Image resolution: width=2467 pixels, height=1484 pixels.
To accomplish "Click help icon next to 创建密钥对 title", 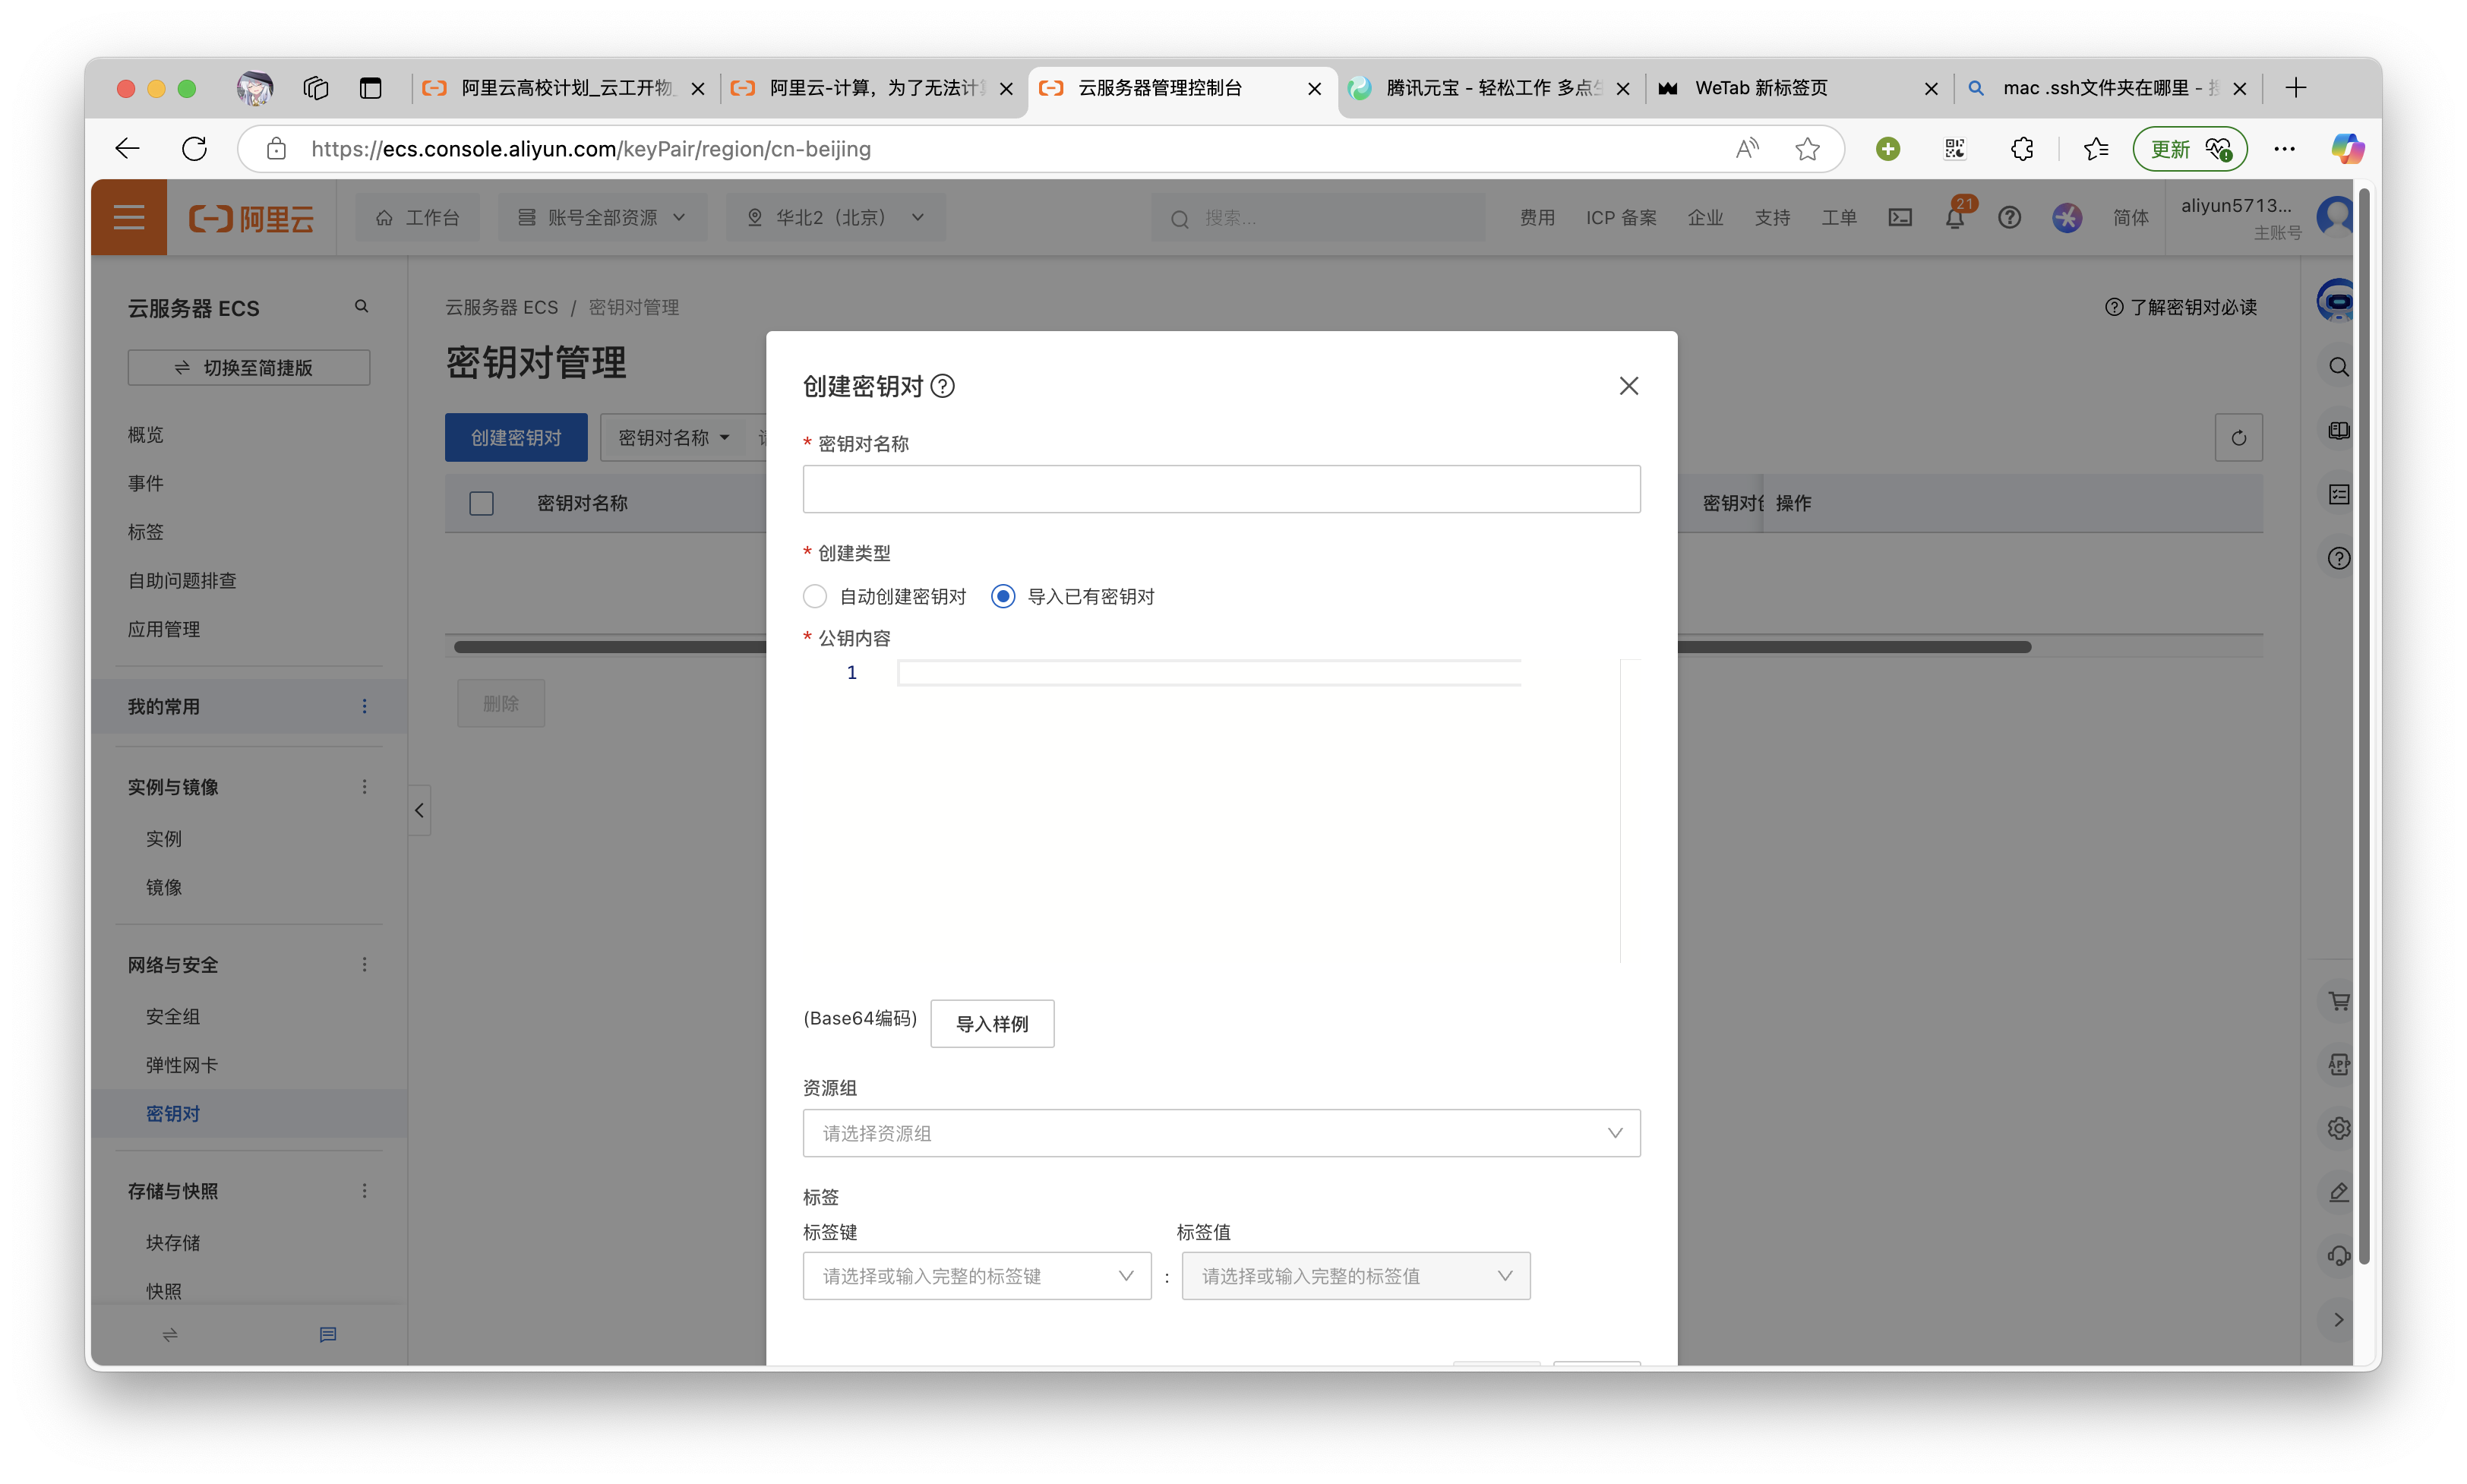I will [942, 386].
